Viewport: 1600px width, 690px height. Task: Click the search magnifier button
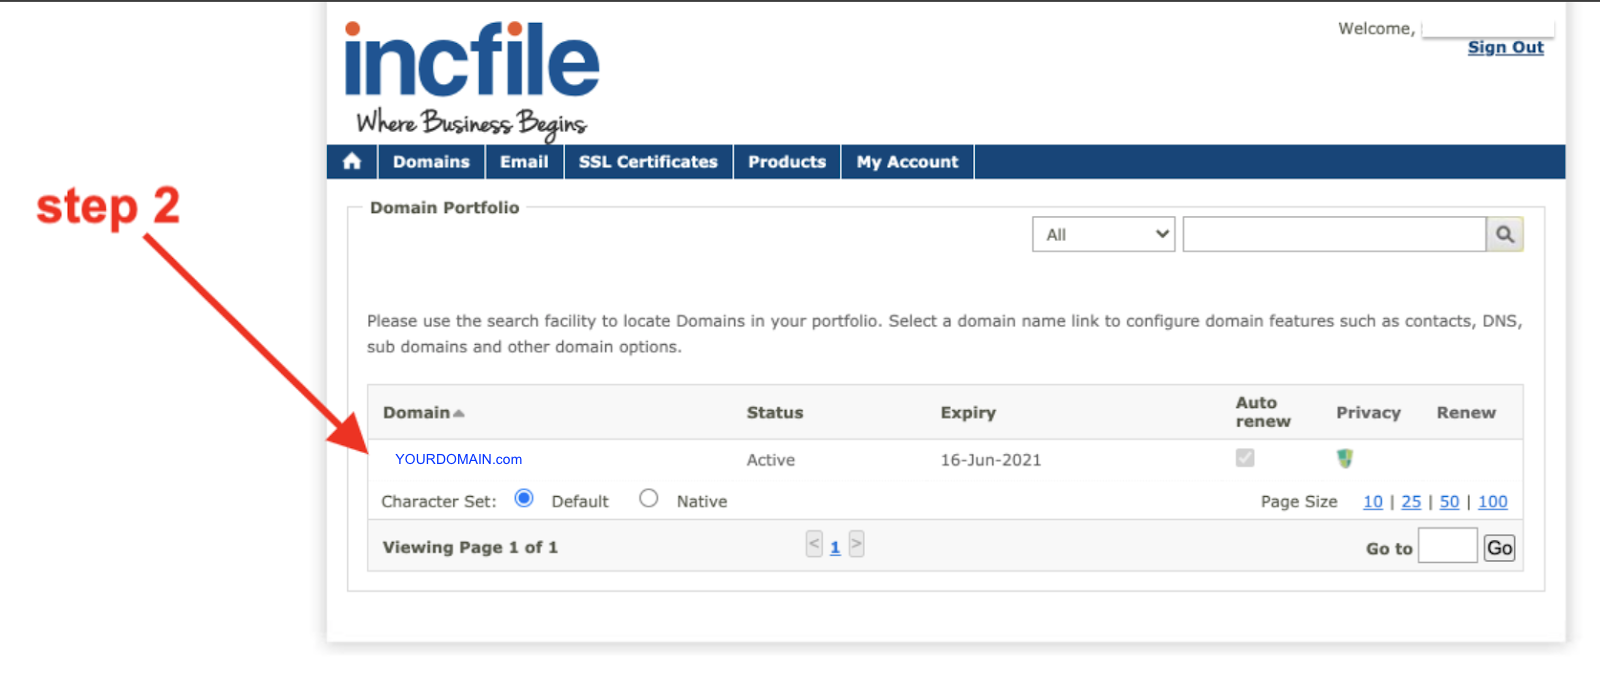point(1505,234)
